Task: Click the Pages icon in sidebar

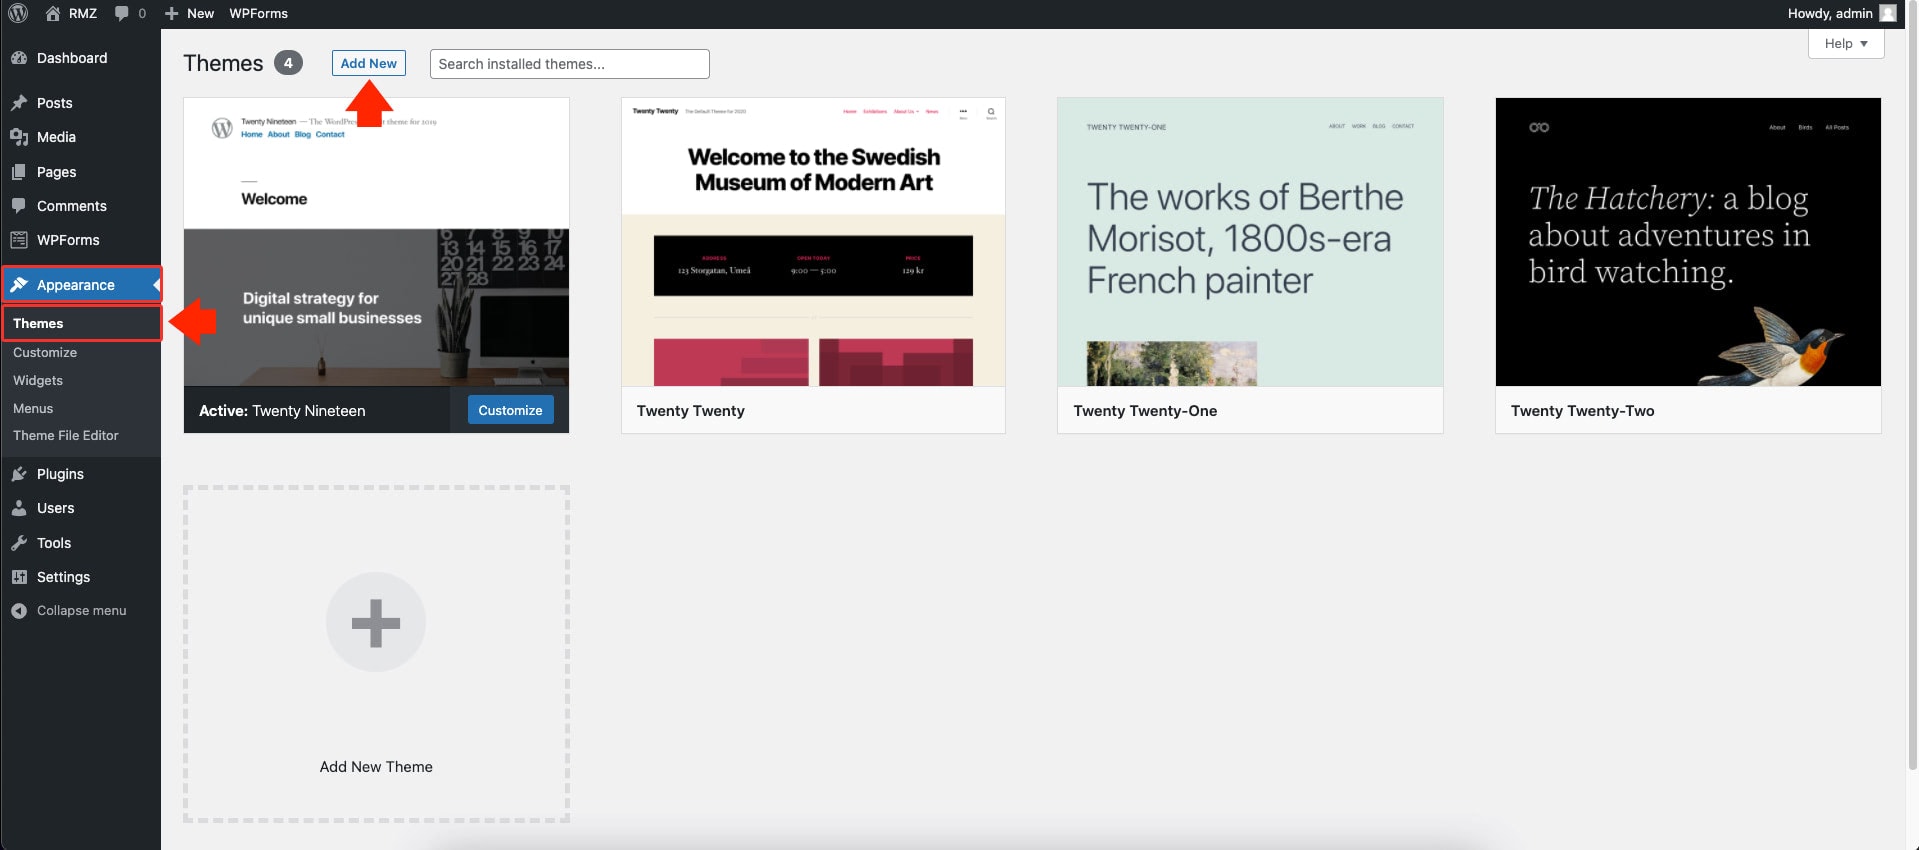Action: [x=19, y=172]
